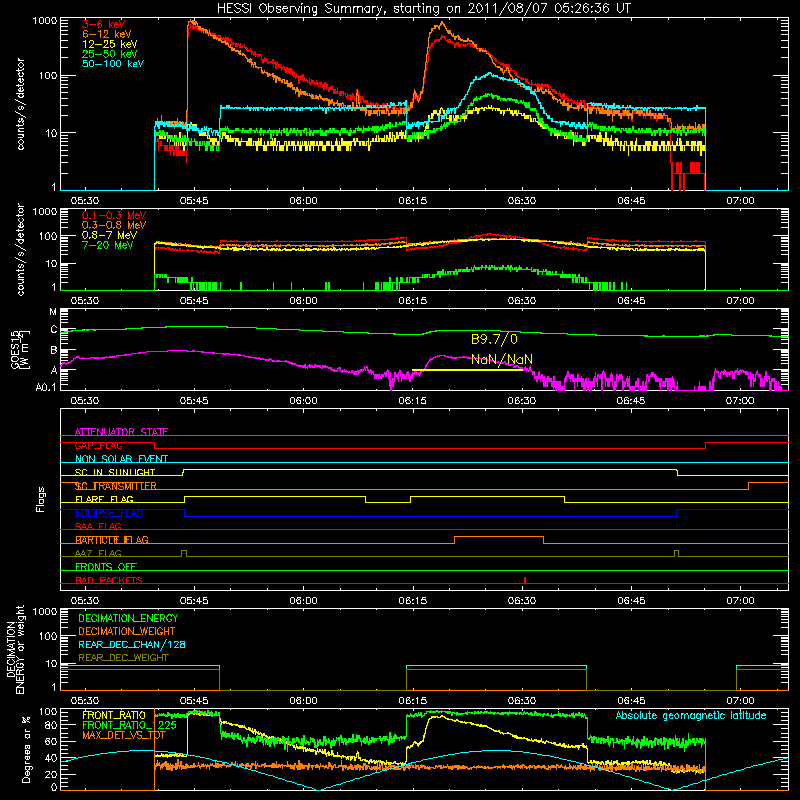Select the FLARE_FLAG label
Image resolution: width=800 pixels, height=800 pixels.
pos(104,499)
